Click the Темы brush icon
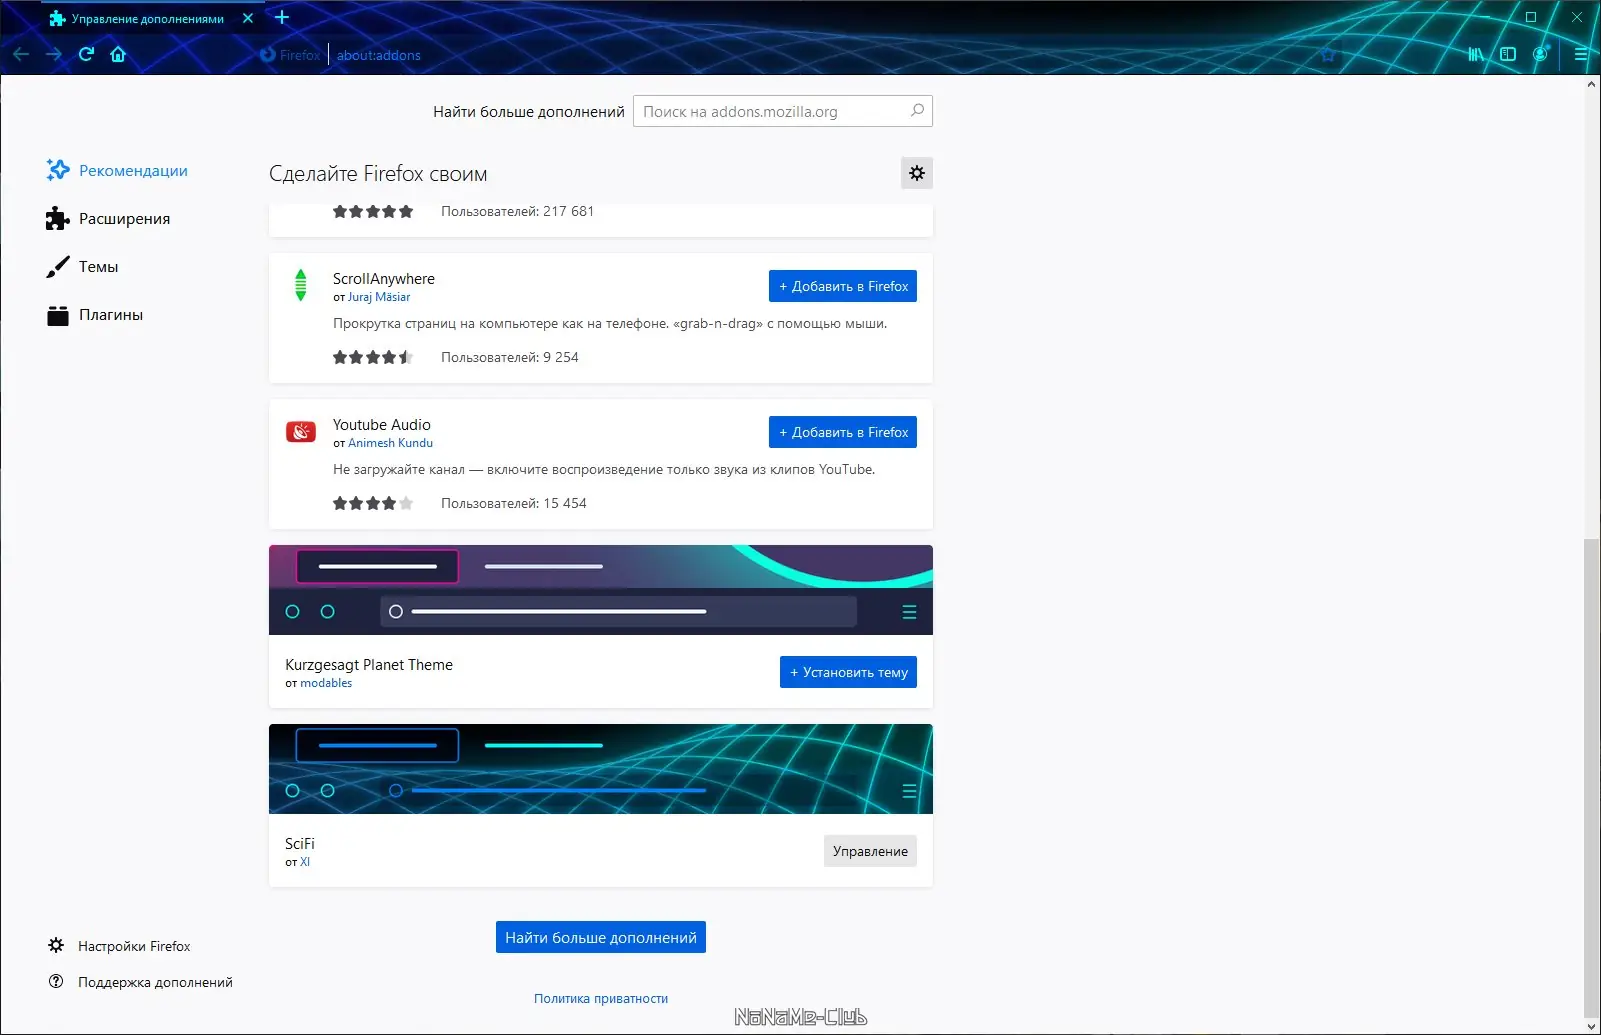The image size is (1601, 1035). point(58,267)
